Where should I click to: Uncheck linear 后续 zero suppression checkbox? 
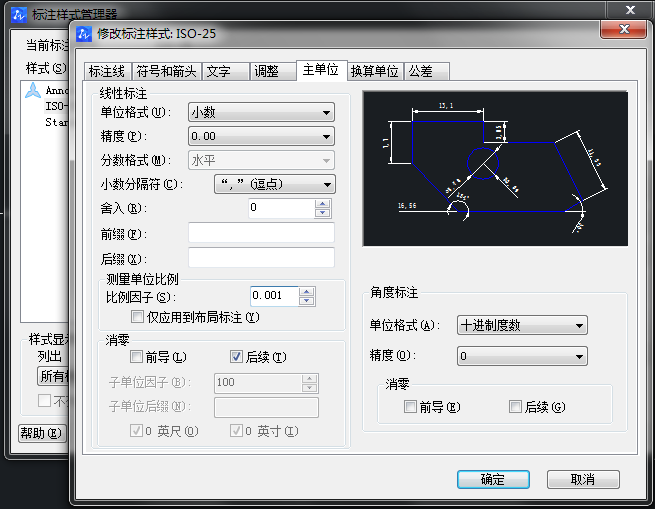coord(237,357)
